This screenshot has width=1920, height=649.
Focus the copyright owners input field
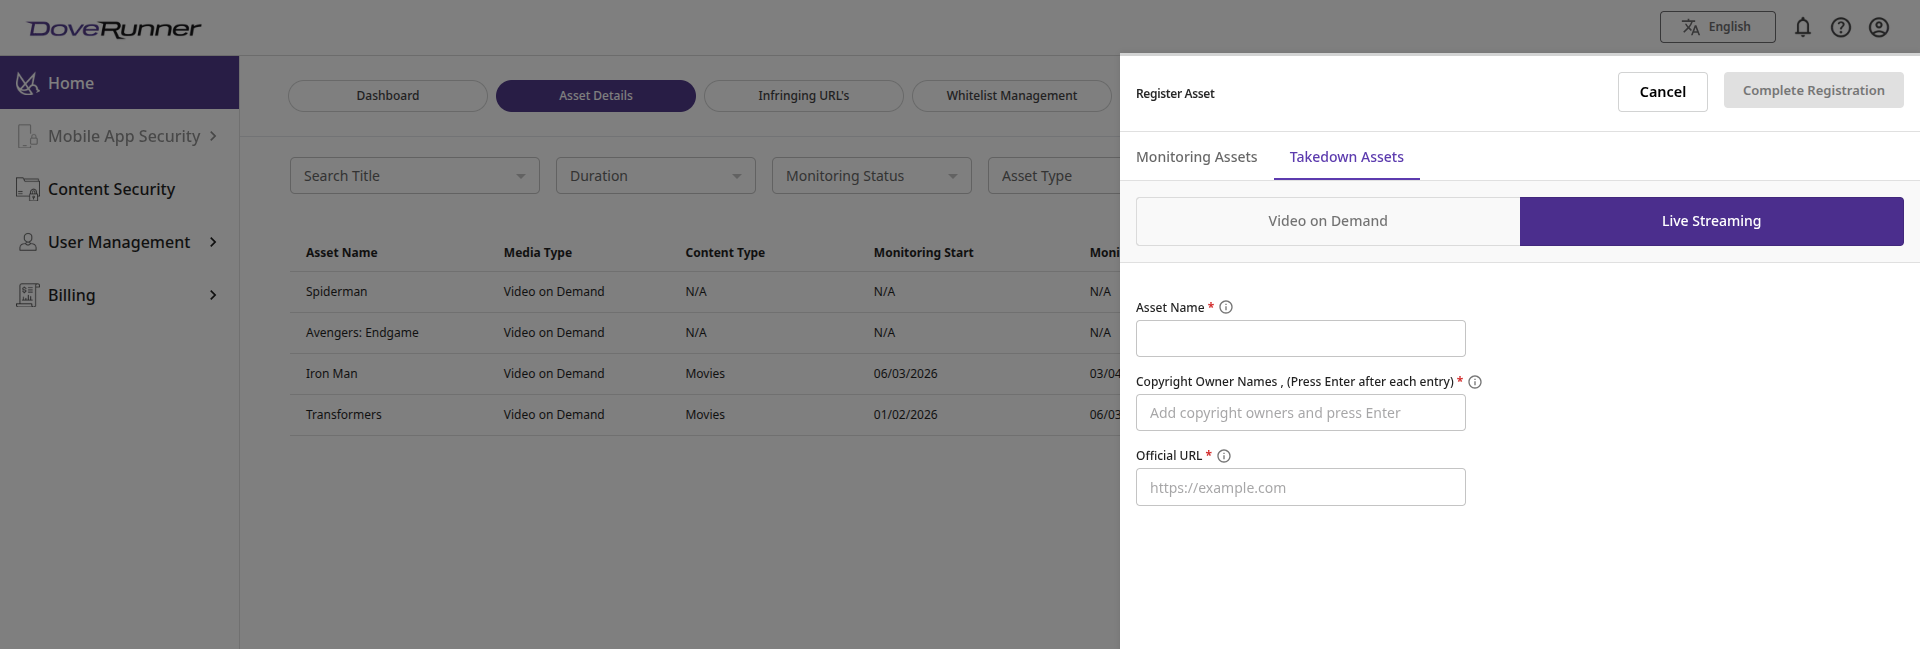(x=1301, y=413)
